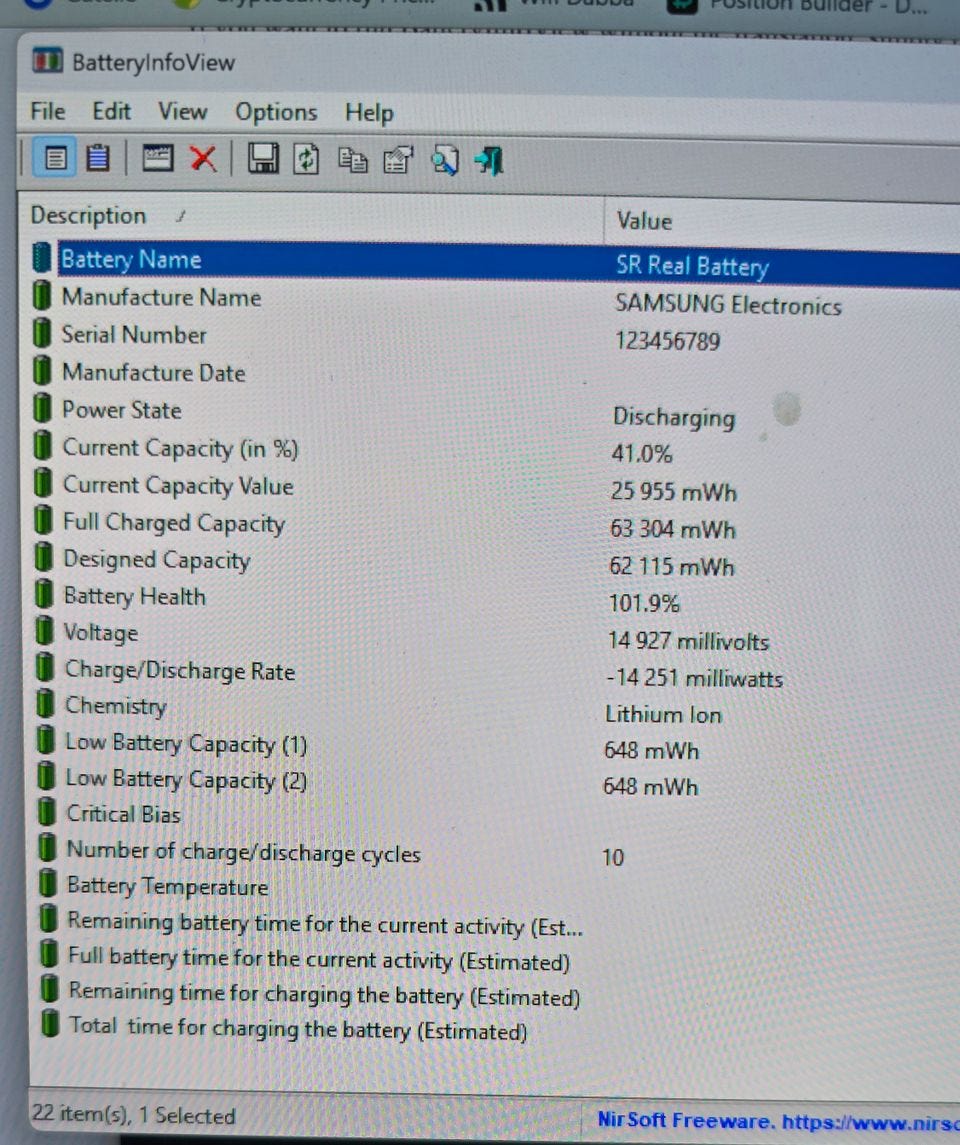Click the 63 304 mWh value
The image size is (960, 1145).
672,529
